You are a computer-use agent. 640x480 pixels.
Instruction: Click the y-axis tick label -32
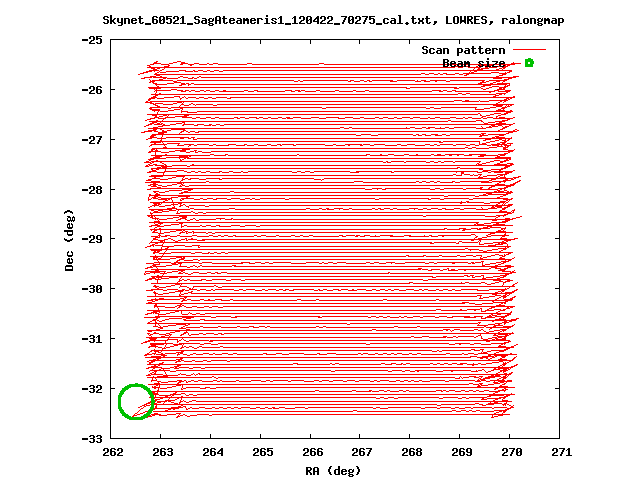[x=92, y=389]
